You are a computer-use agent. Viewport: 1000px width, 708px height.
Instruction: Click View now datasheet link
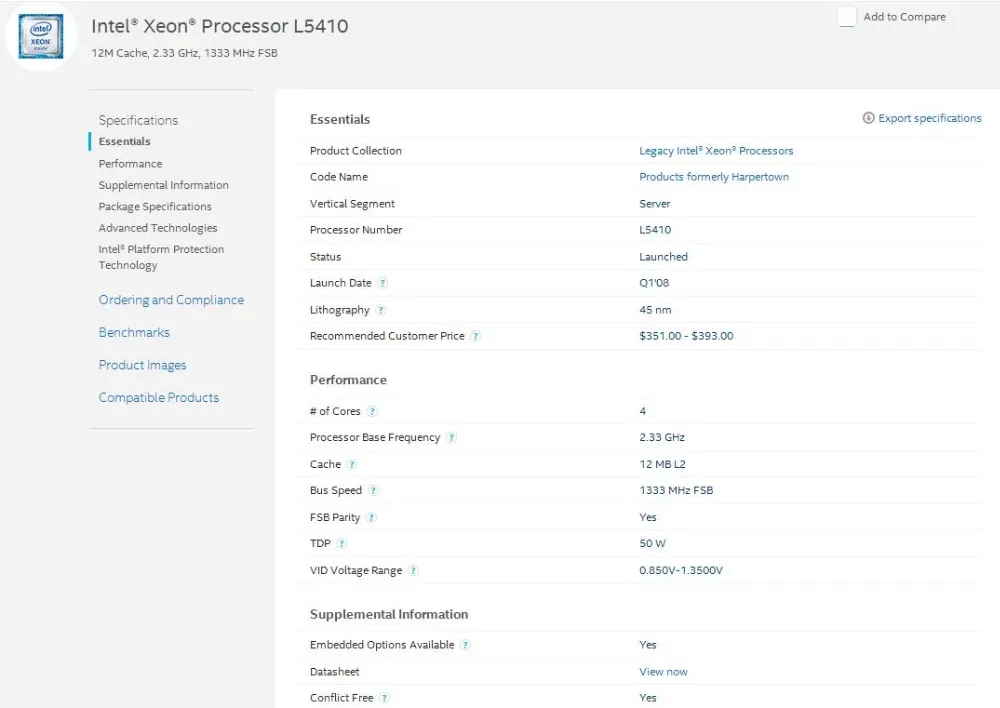pyautogui.click(x=663, y=672)
